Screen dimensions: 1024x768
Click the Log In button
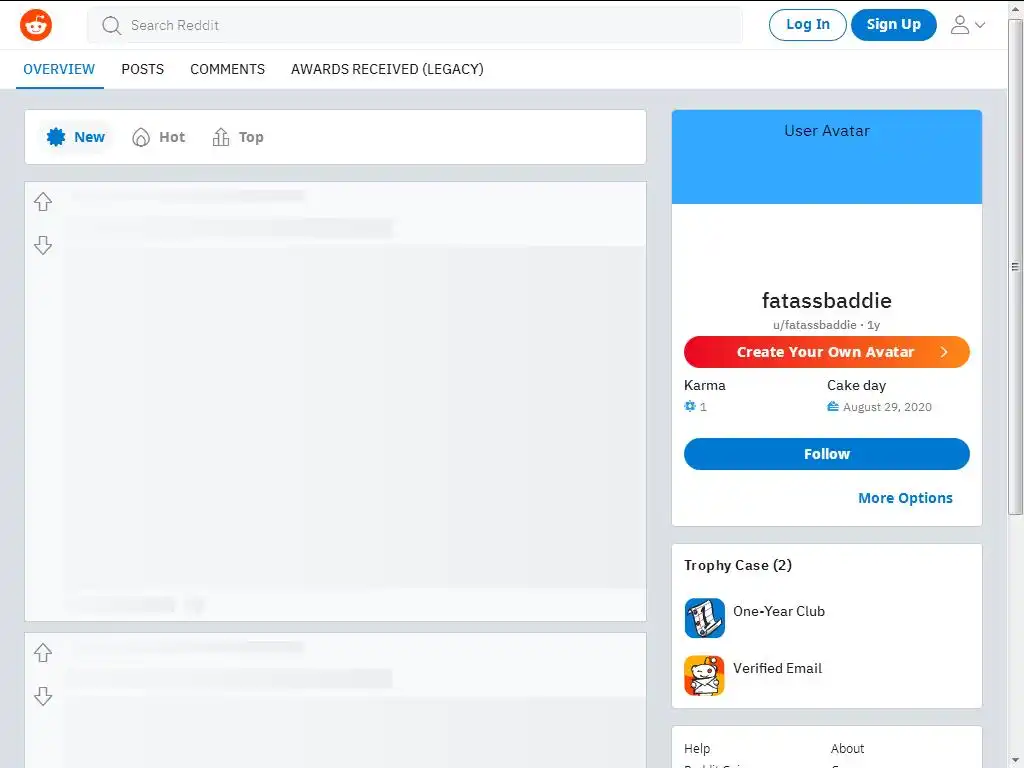(807, 25)
